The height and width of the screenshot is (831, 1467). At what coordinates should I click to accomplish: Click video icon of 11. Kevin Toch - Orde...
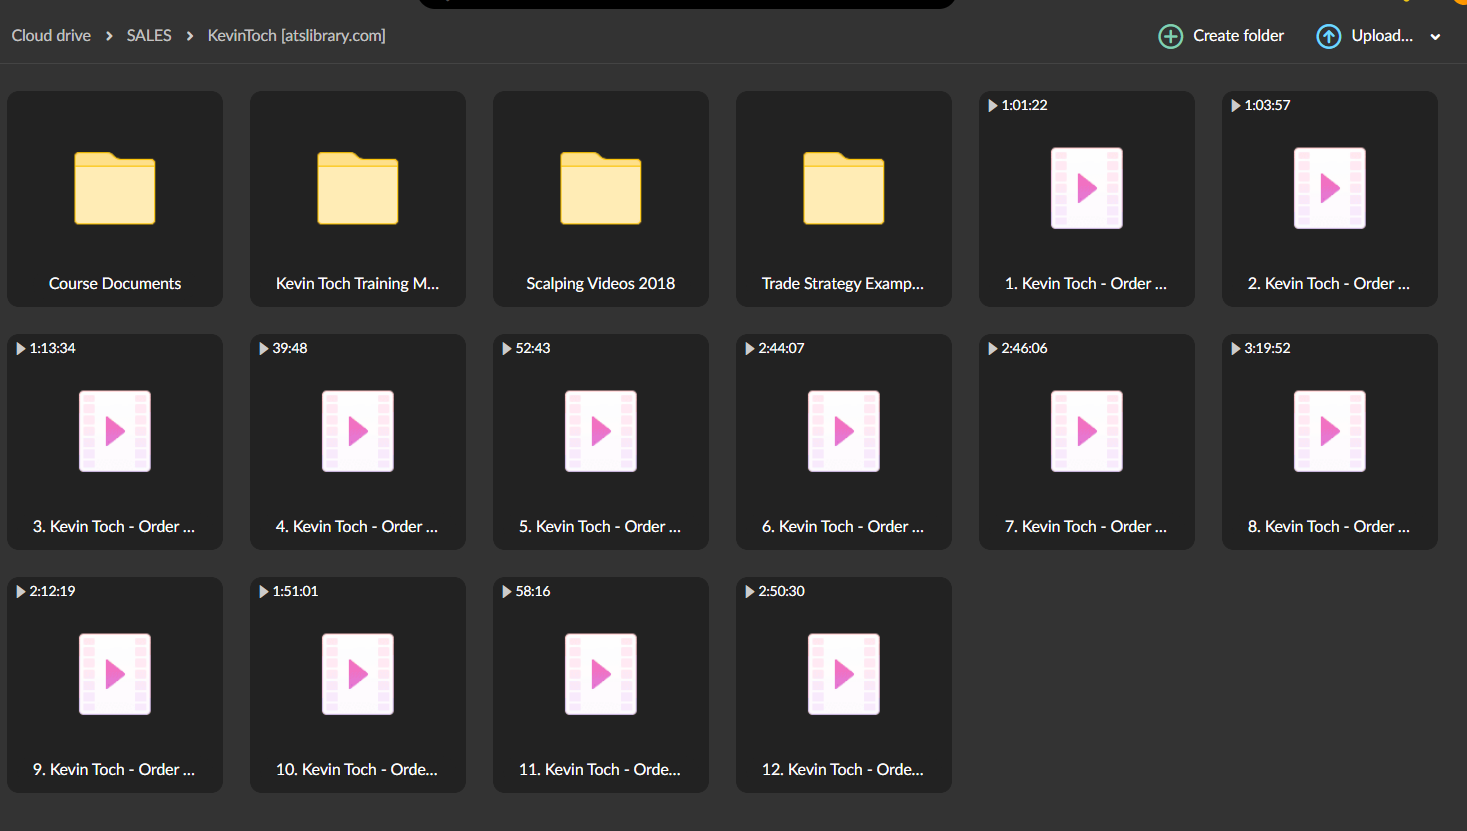pos(601,674)
